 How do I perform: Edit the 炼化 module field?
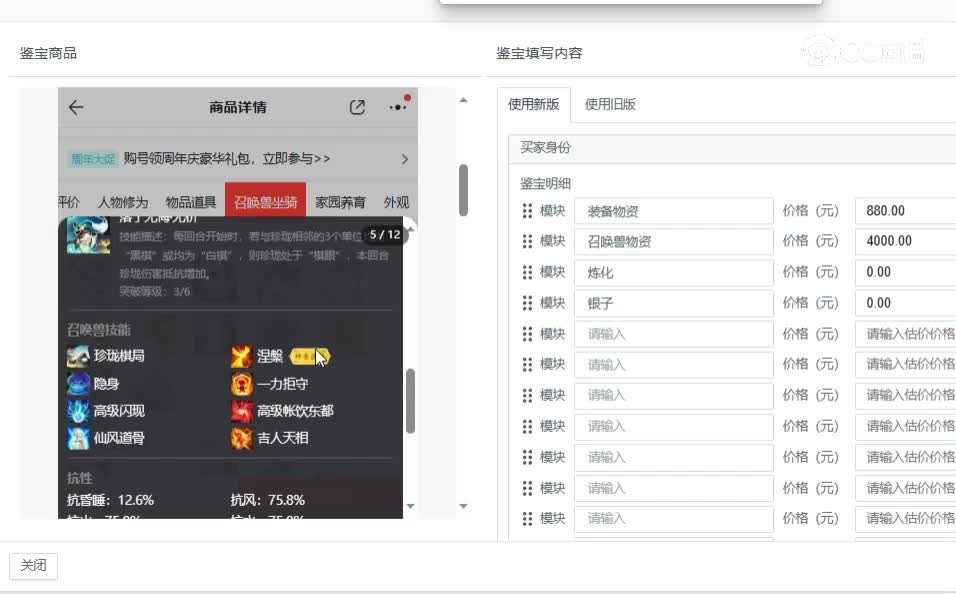pyautogui.click(x=674, y=273)
